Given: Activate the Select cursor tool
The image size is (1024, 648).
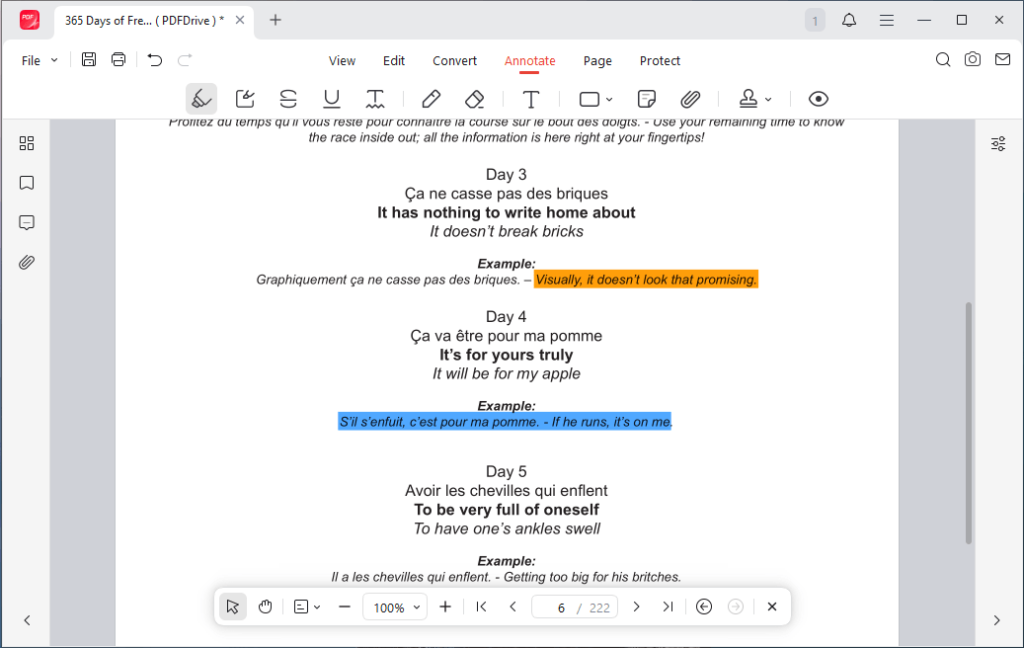Looking at the screenshot, I should 232,607.
